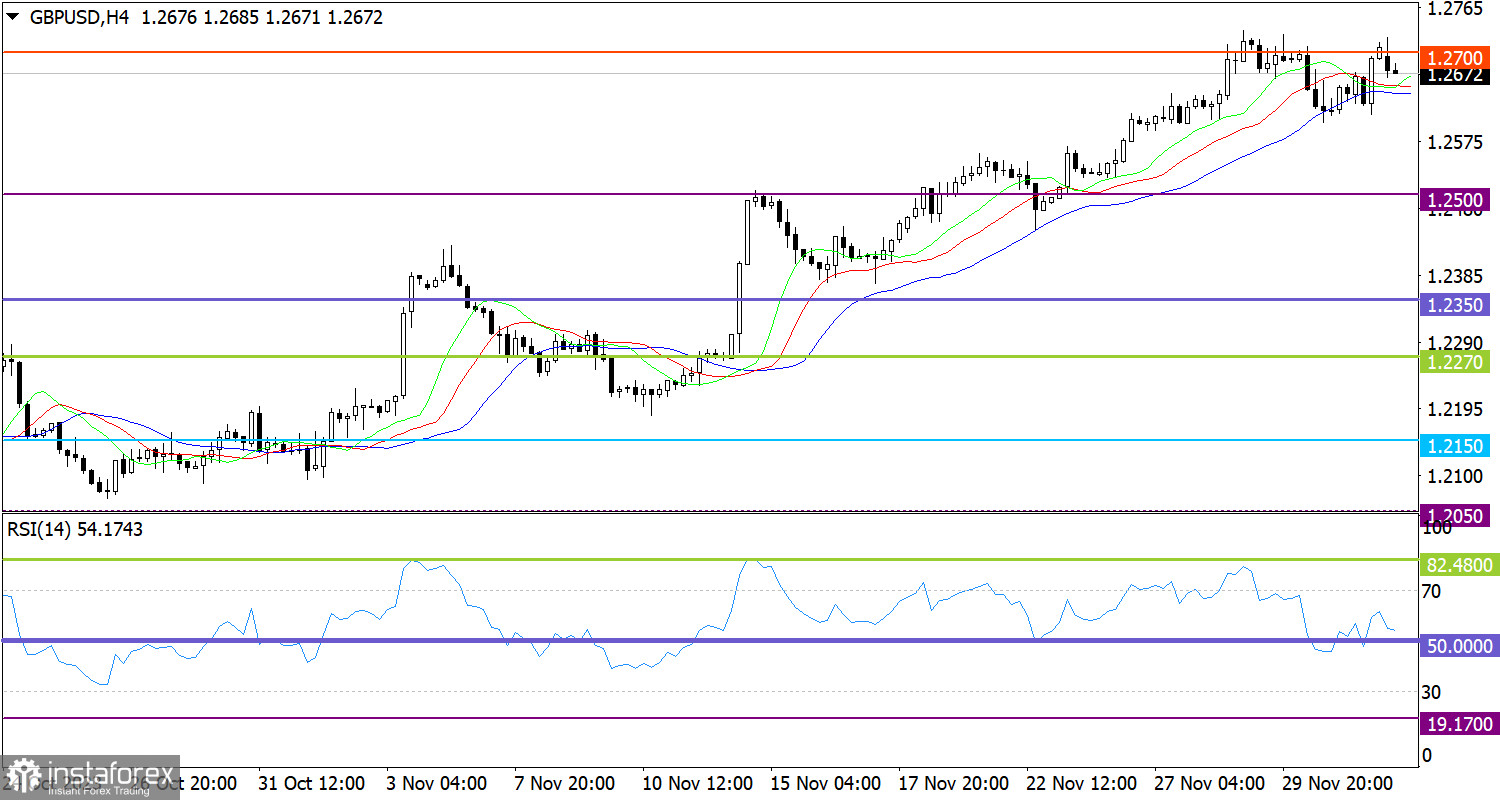Click the 1.2385 price scale value
This screenshot has height=800, width=1500.
coord(1455,275)
